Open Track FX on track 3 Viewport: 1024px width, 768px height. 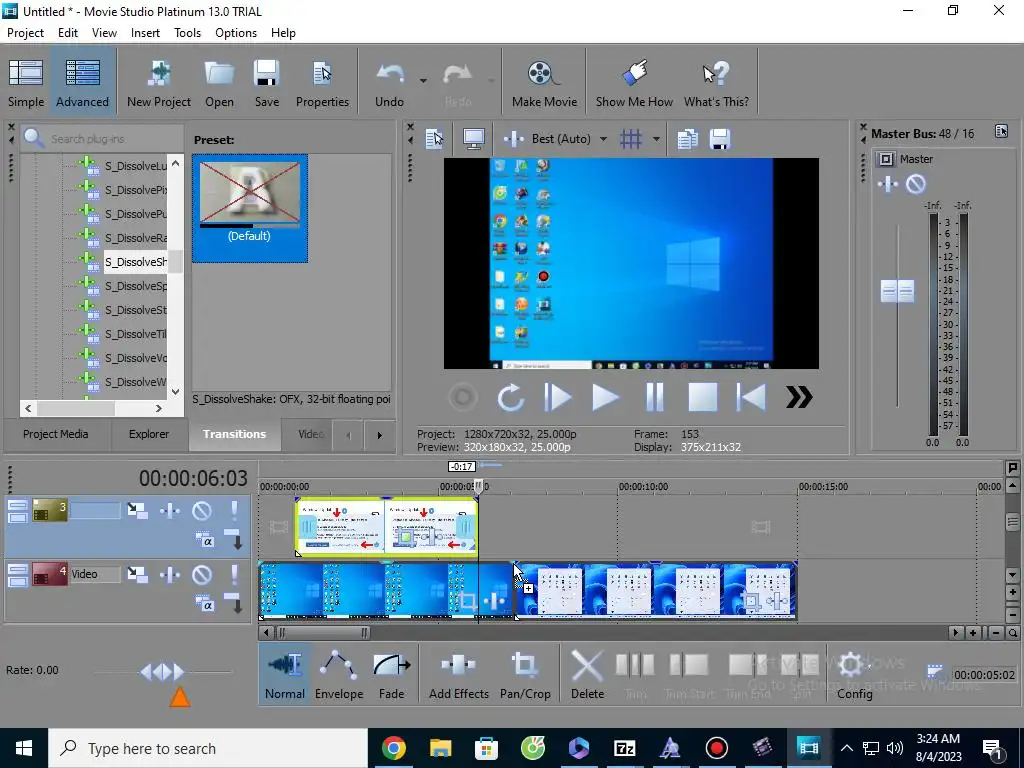(170, 510)
